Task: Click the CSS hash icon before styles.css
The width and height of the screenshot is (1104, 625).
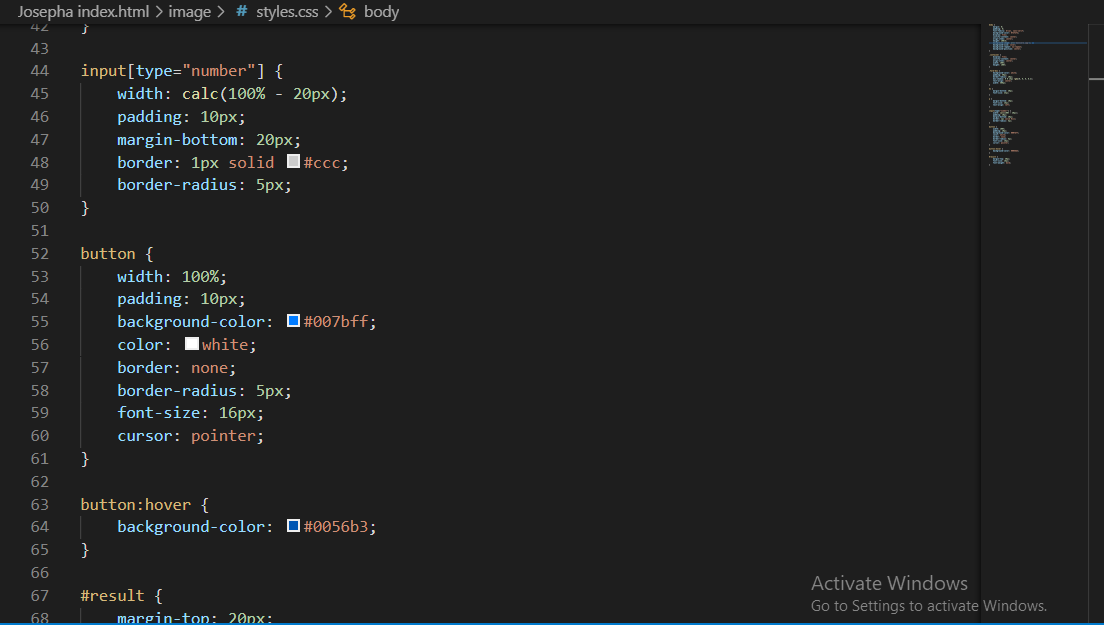Action: tap(242, 12)
